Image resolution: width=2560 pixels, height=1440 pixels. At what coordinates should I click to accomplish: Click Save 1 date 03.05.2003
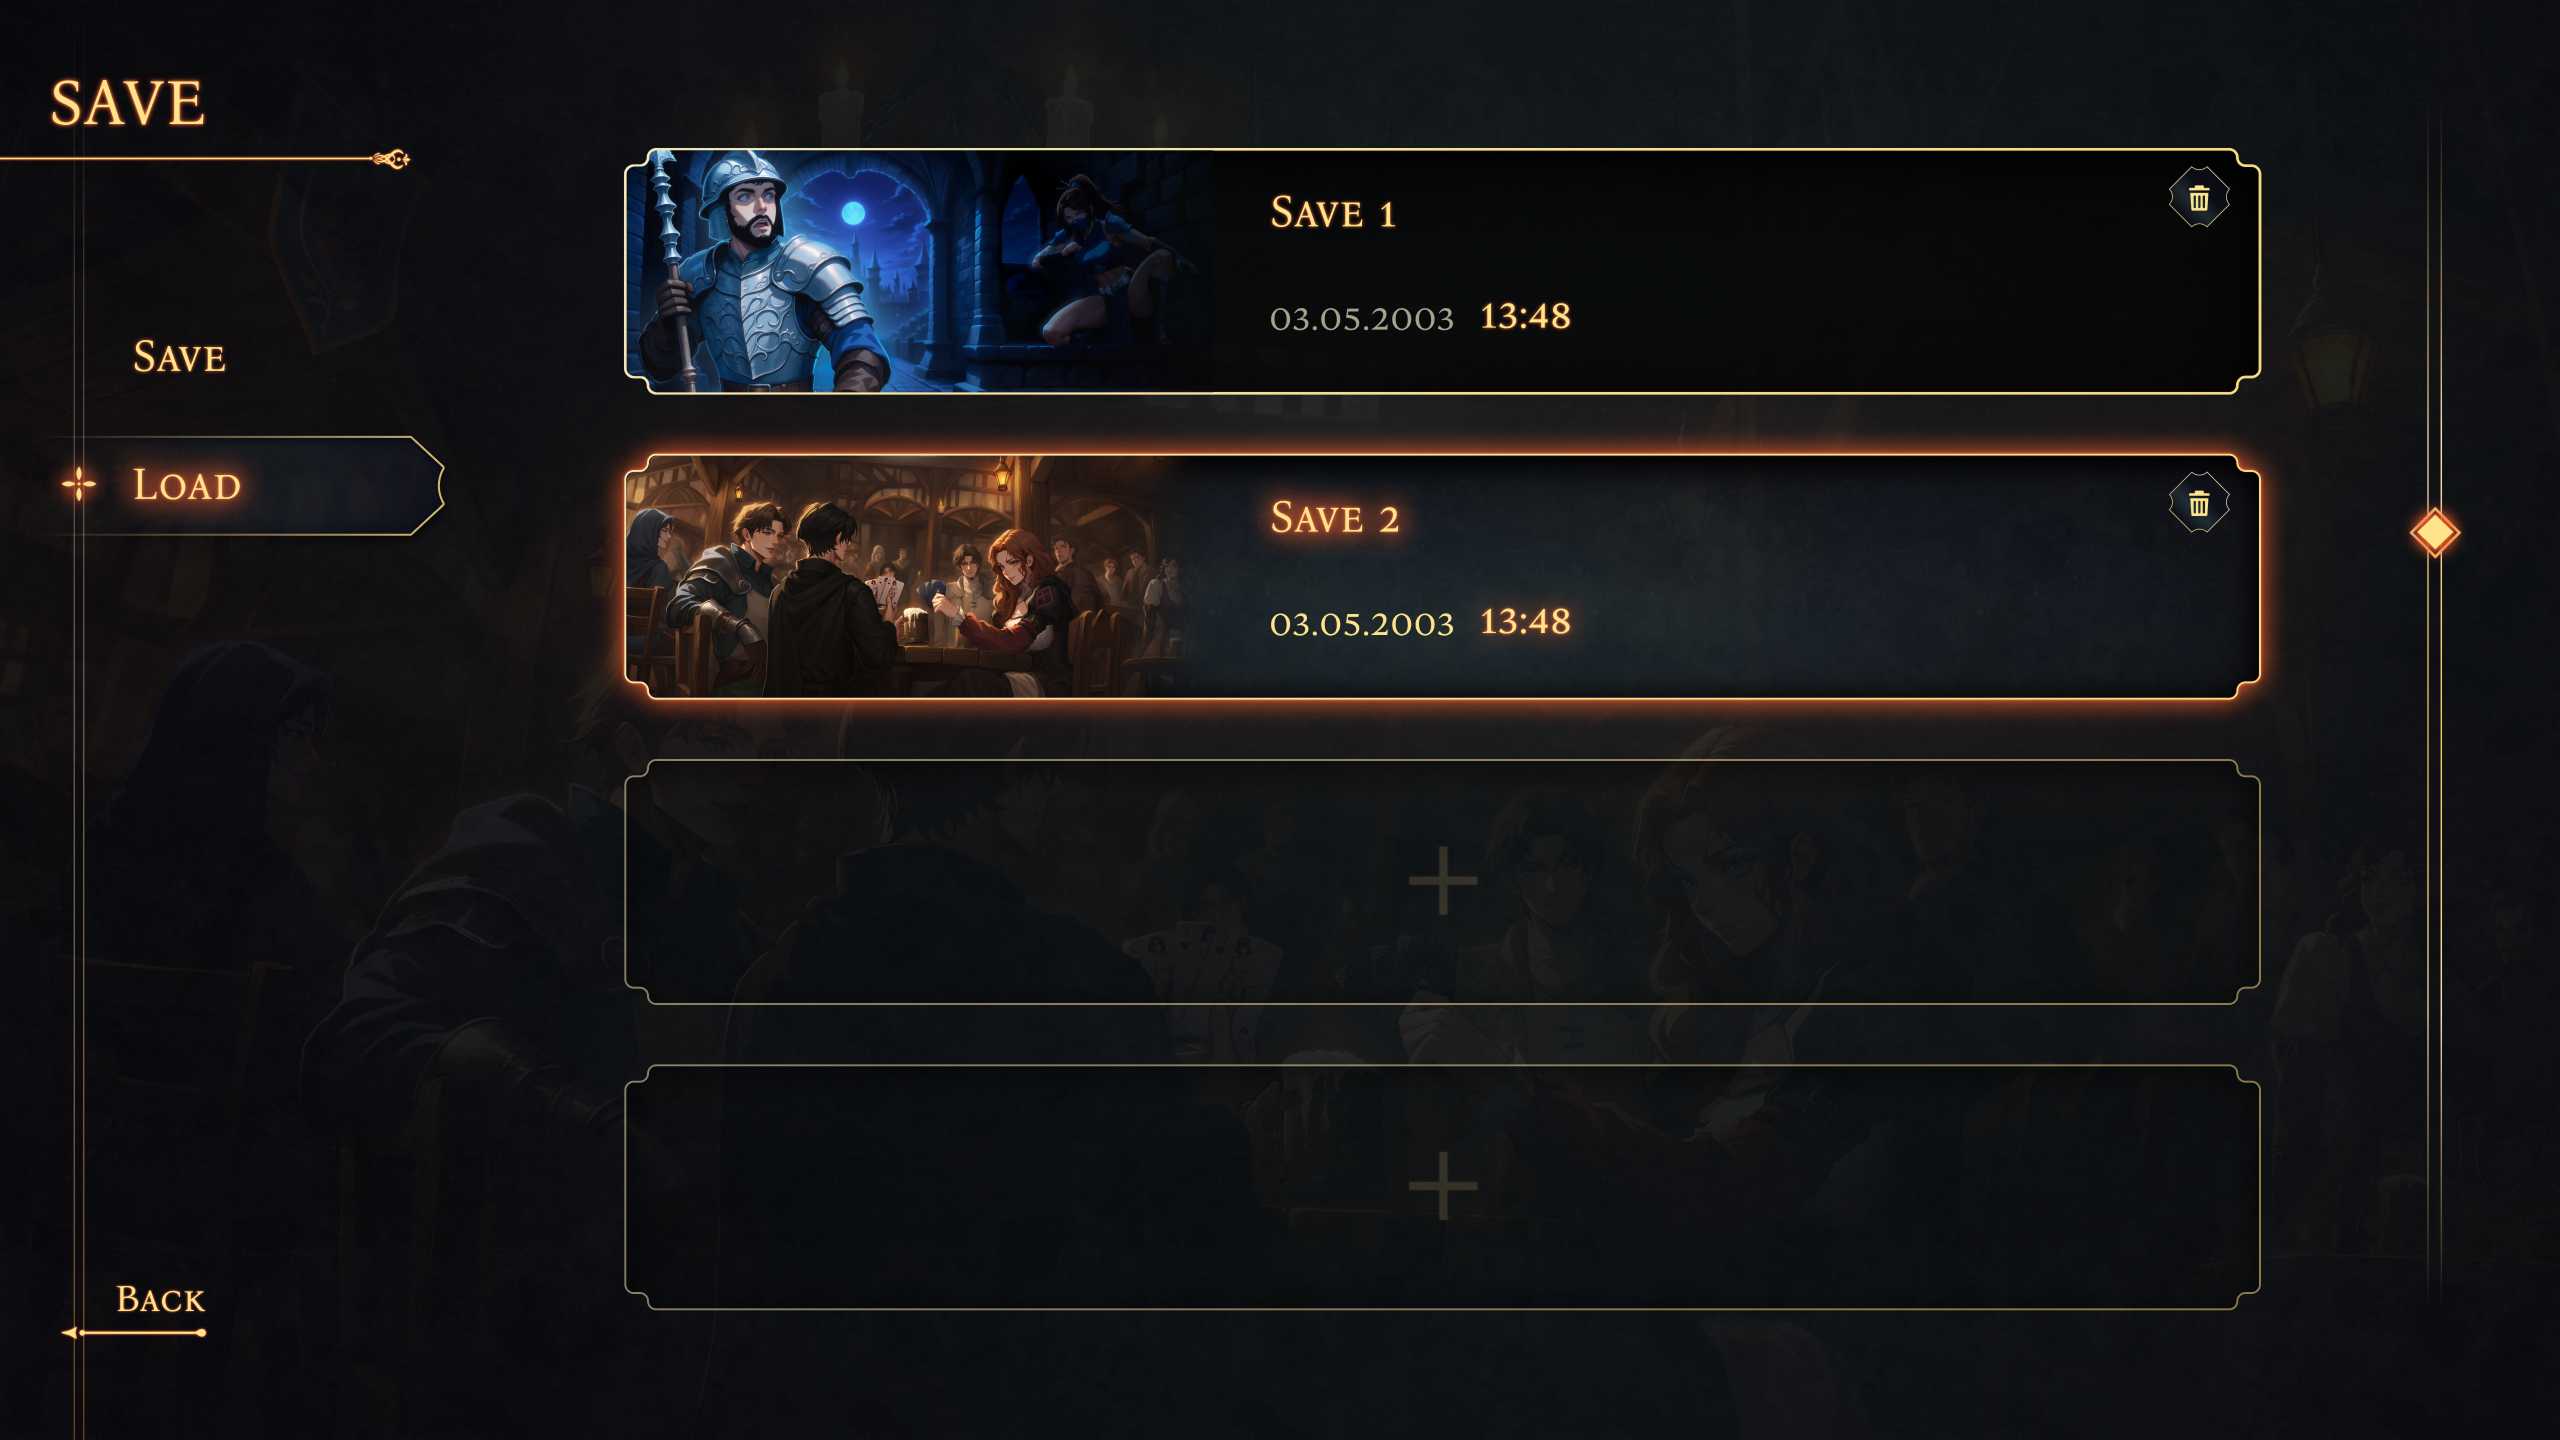tap(1361, 318)
